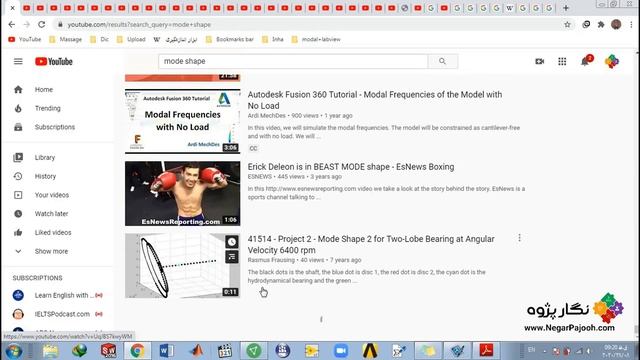The image size is (640, 360).
Task: Open Erick Deleon BEAST MODE video title
Action: point(351,167)
